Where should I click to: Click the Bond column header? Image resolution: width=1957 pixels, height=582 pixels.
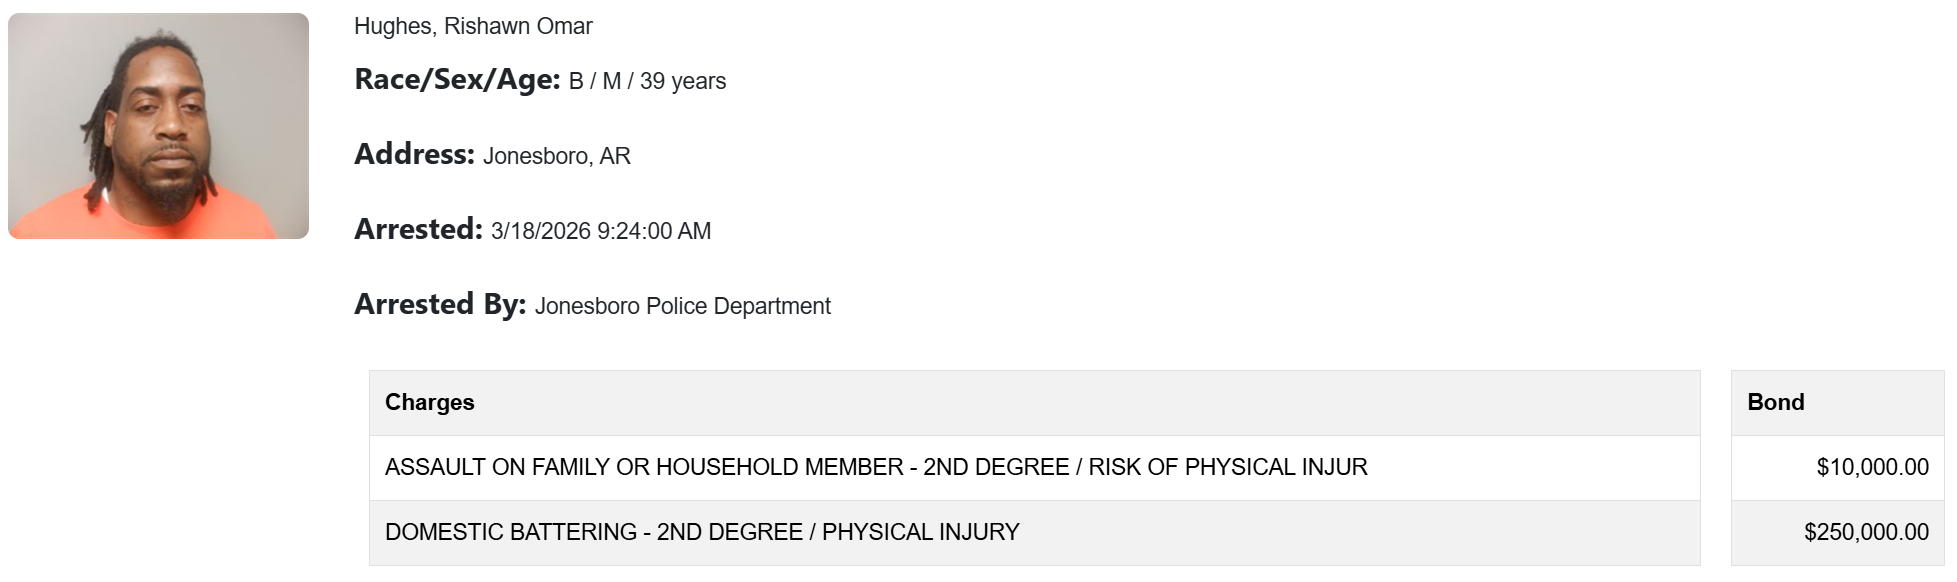[x=1776, y=402]
